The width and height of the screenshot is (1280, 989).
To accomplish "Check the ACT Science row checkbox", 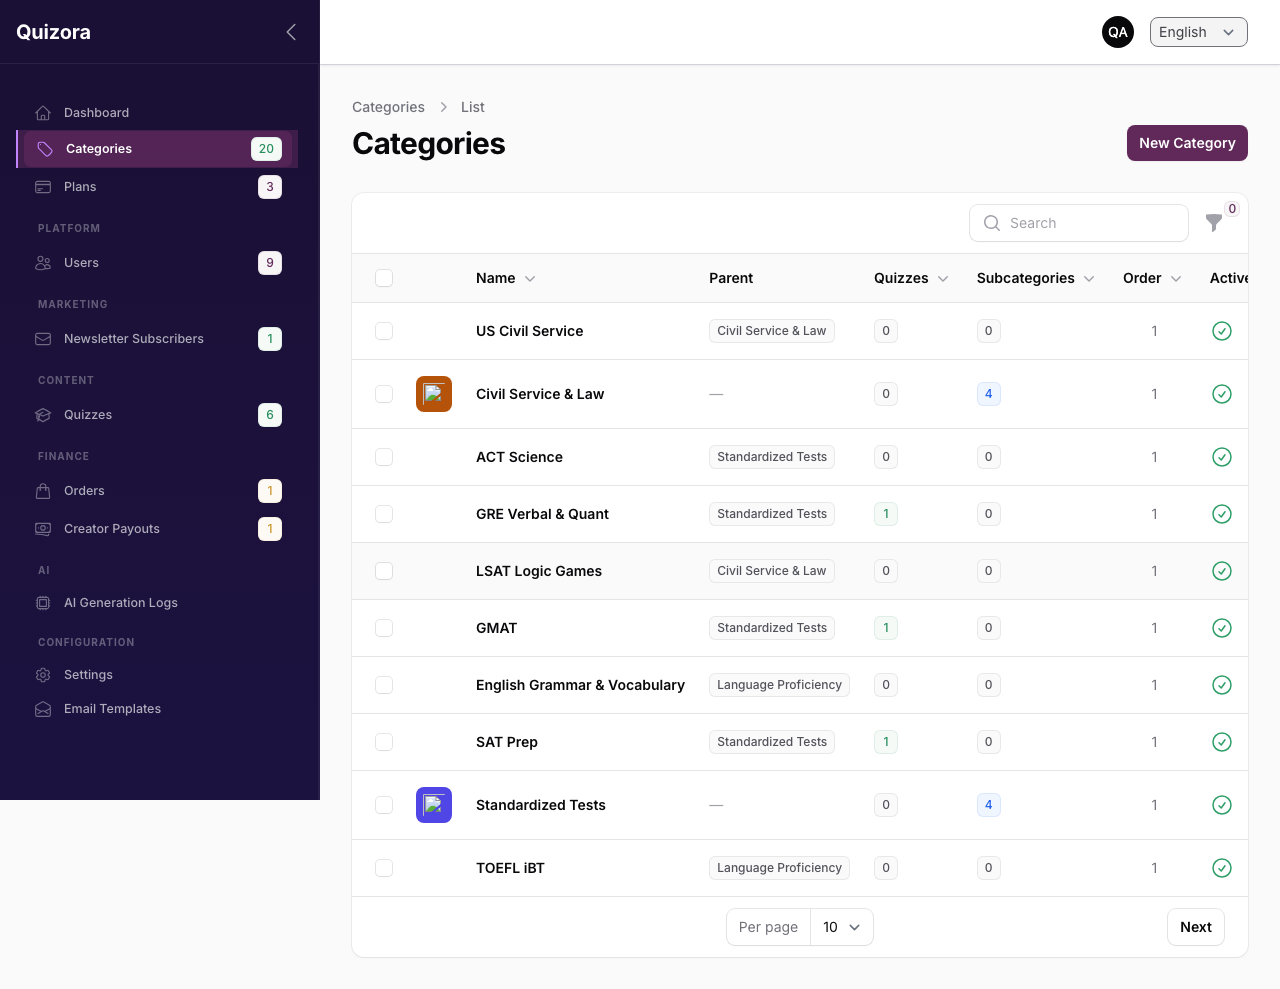I will pos(384,457).
